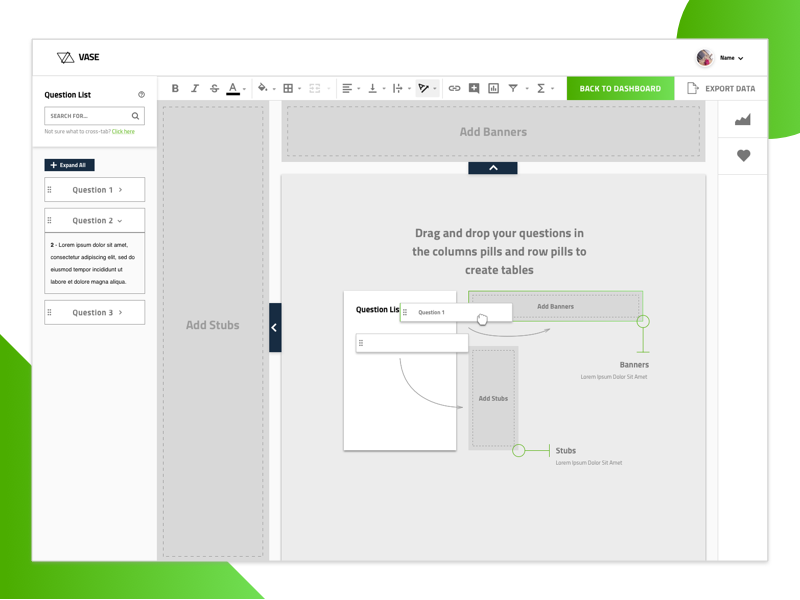The image size is (800, 600).
Task: Open the text wrapping dropdown arrow
Action: click(409, 89)
